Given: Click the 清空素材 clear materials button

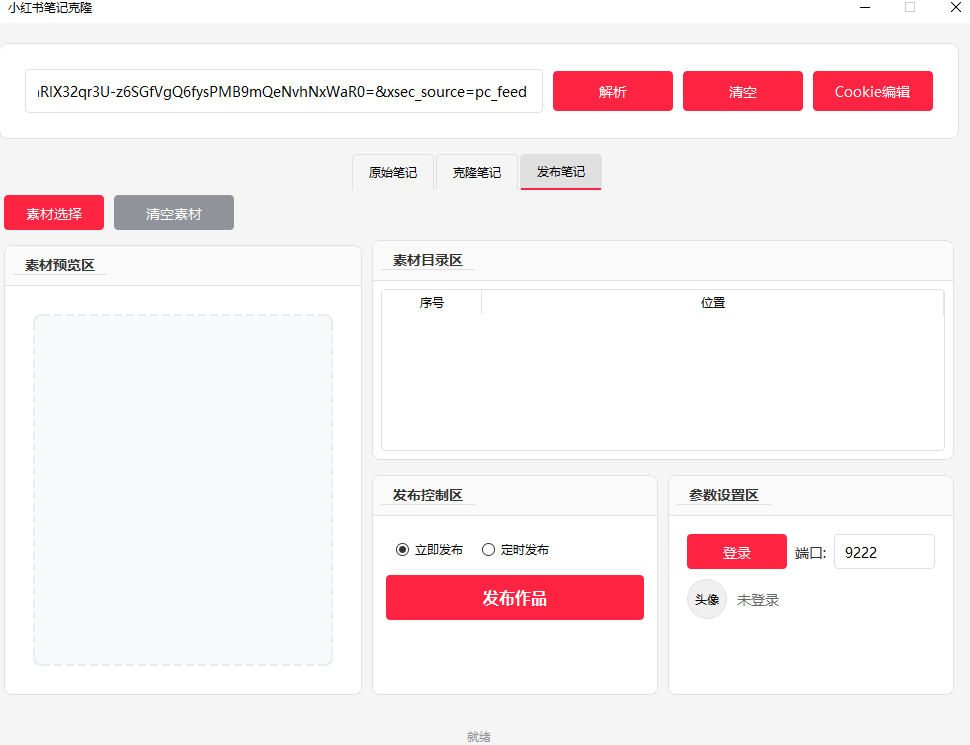Looking at the screenshot, I should tap(173, 212).
